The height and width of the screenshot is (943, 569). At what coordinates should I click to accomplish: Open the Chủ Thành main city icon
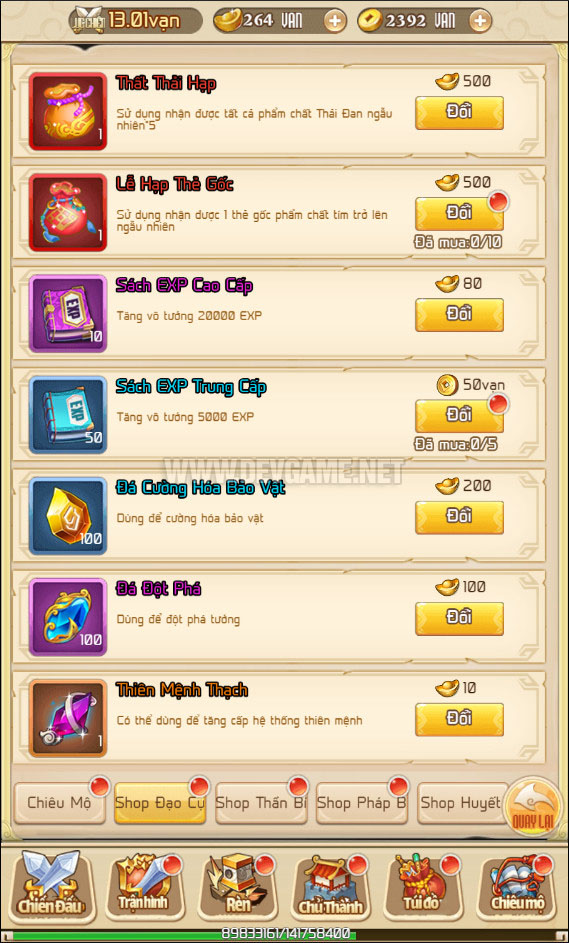point(330,886)
